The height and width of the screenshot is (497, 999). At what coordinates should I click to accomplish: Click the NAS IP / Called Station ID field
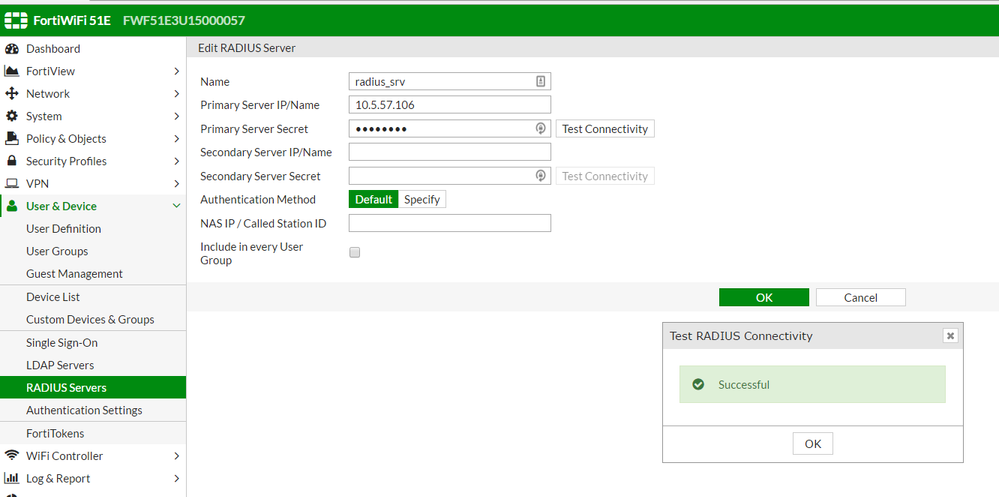click(x=450, y=223)
